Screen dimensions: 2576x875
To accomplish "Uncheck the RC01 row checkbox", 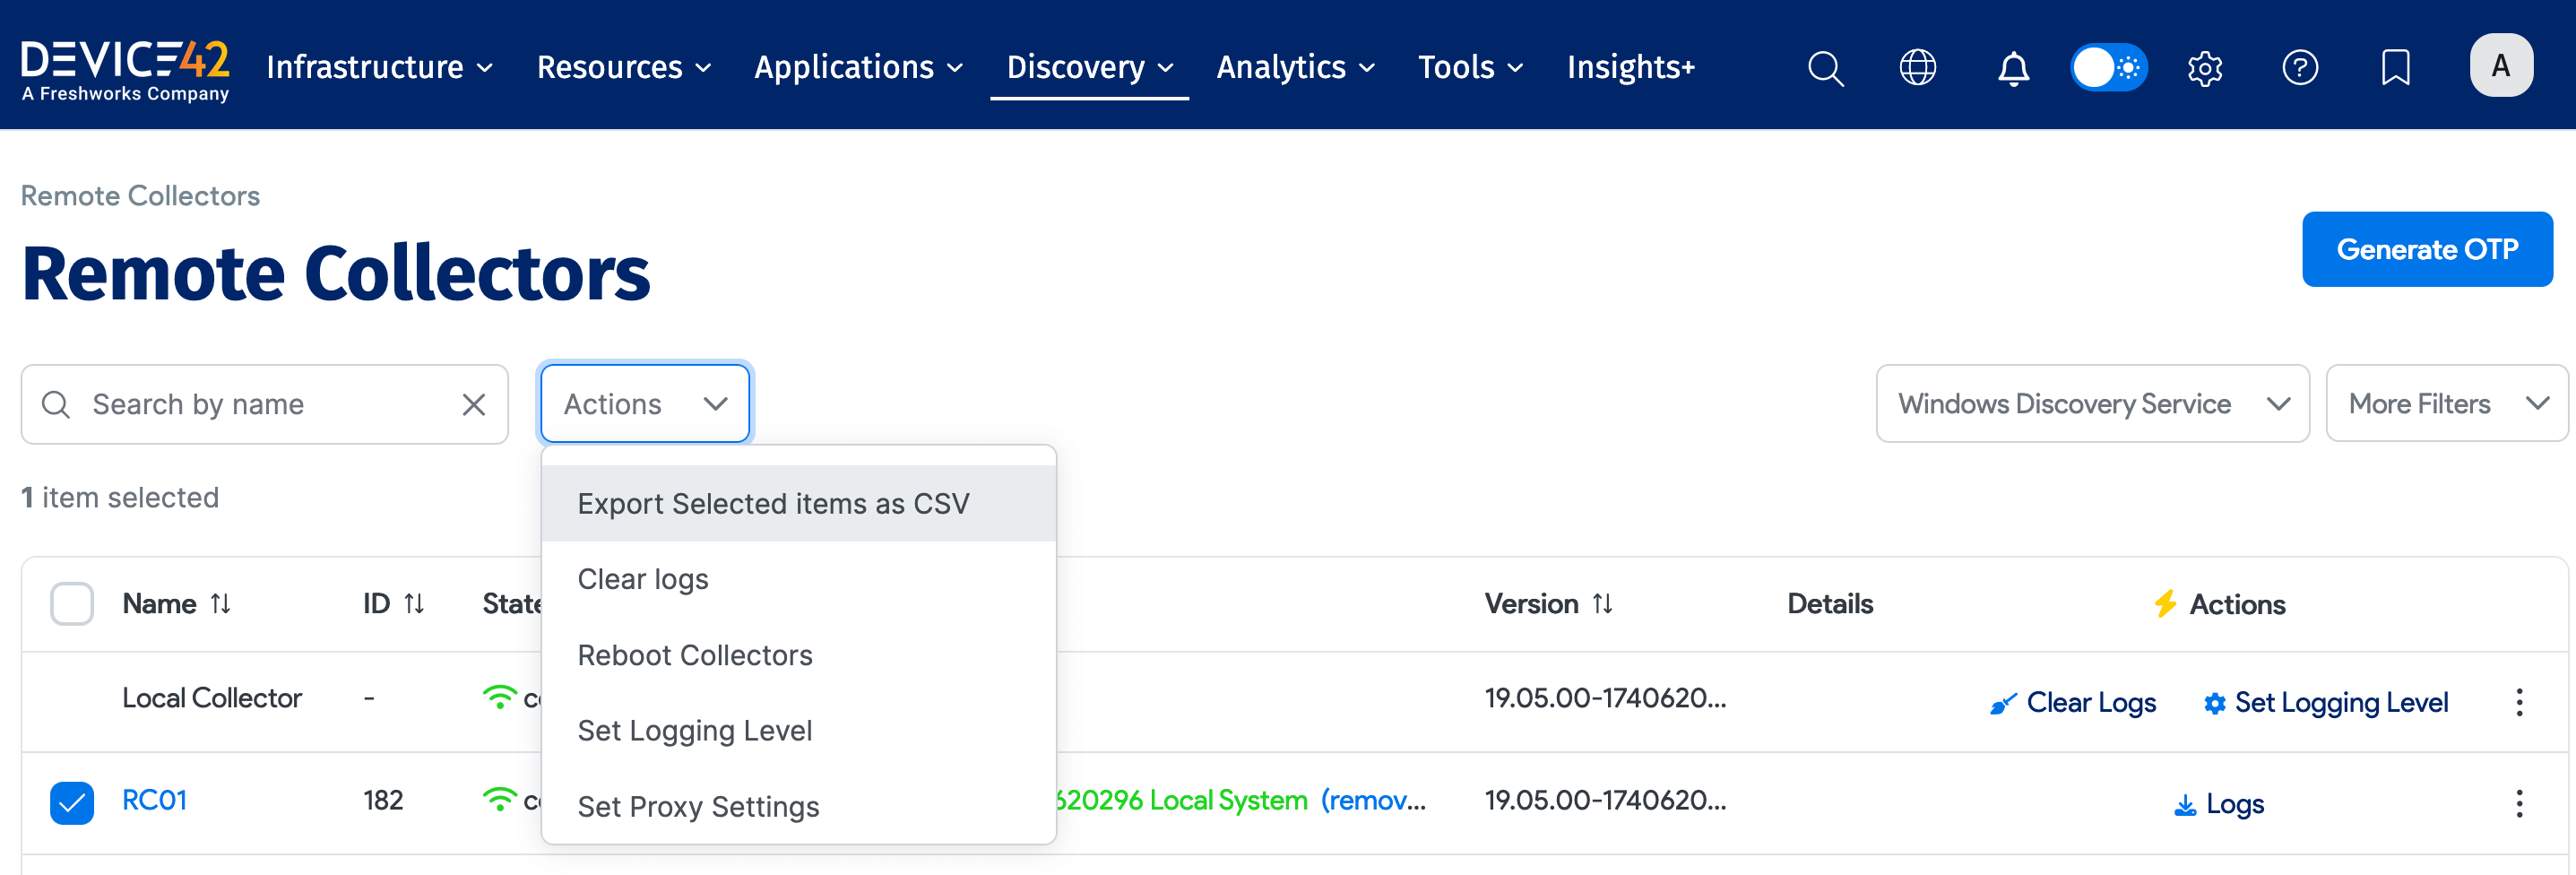I will click(71, 800).
